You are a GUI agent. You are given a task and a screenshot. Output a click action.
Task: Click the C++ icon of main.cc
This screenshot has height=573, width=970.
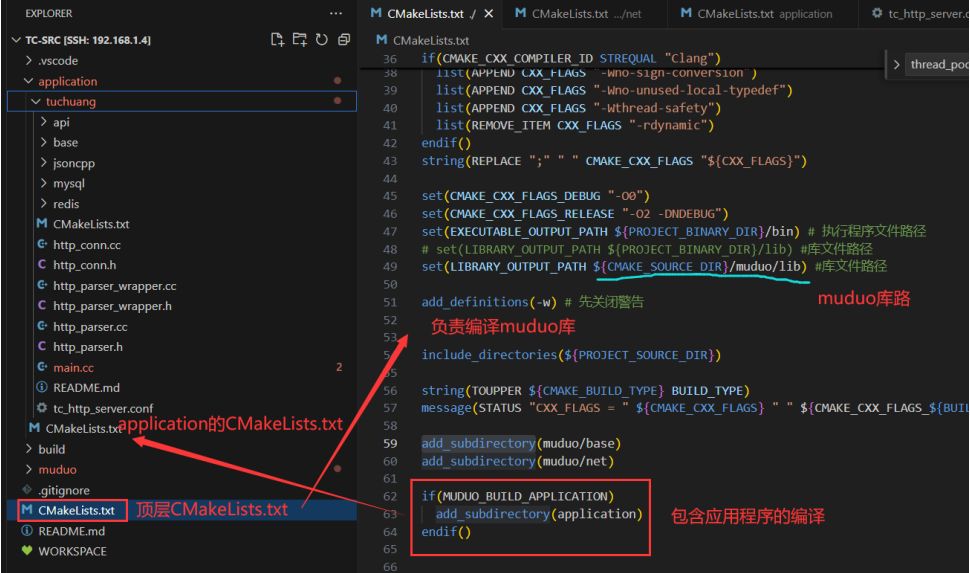[41, 367]
